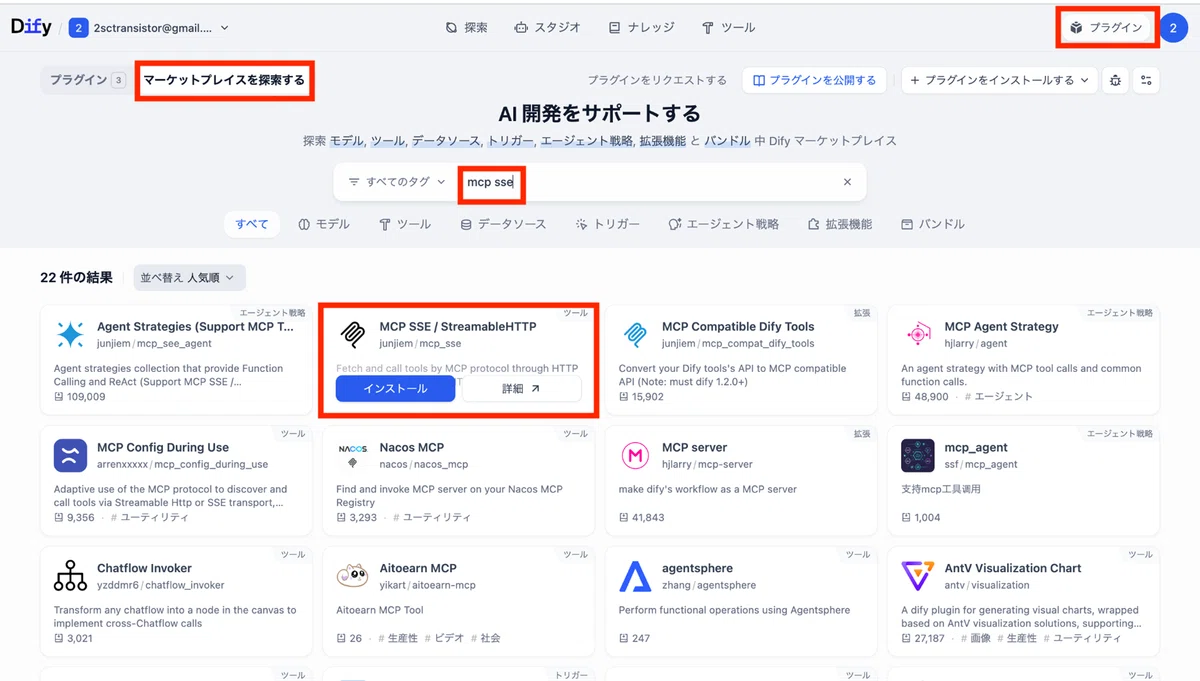Install MCP SSE plugin via インストール
Image resolution: width=1200 pixels, height=681 pixels.
coord(395,389)
